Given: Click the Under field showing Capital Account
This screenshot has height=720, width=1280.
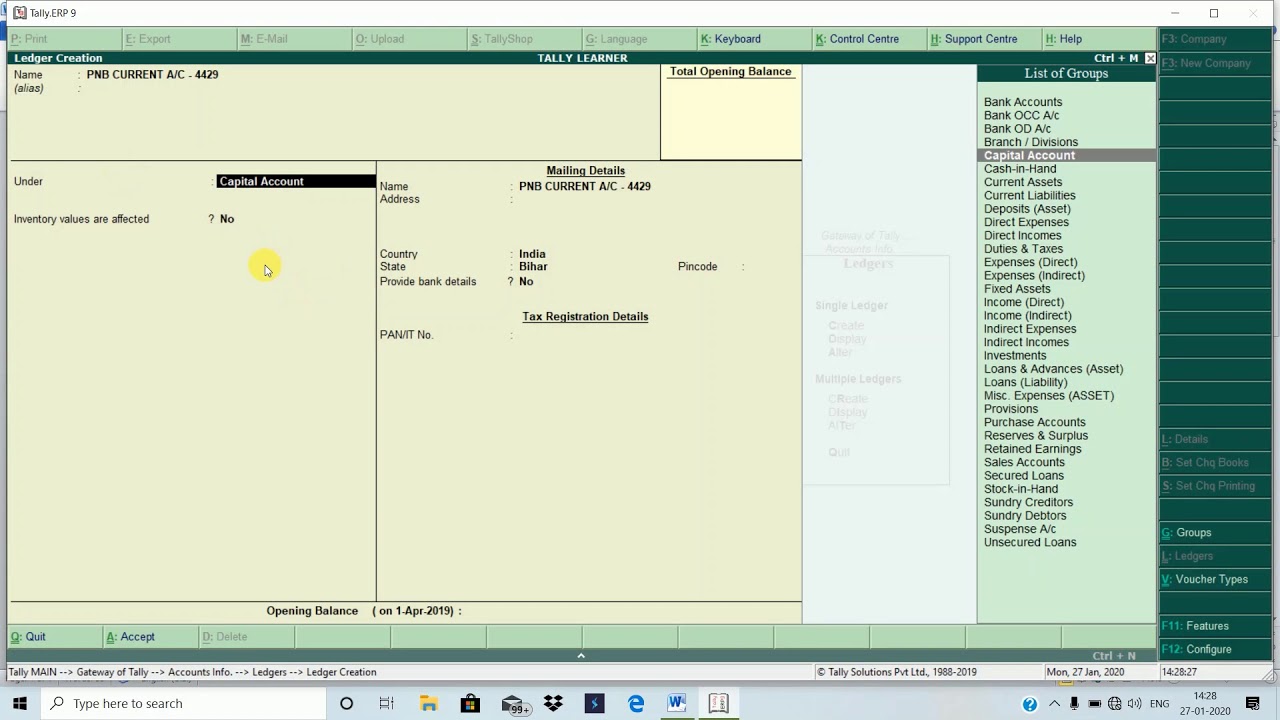Looking at the screenshot, I should (x=296, y=181).
